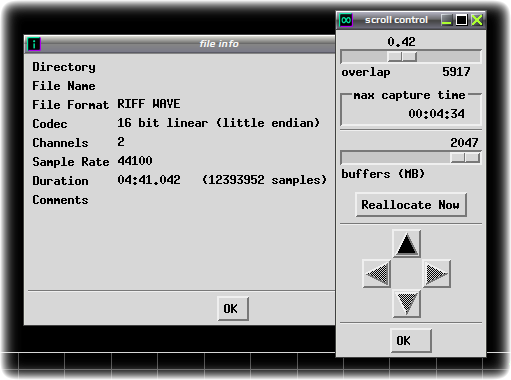
Task: Click the Reallocate Now button
Action: pos(411,205)
